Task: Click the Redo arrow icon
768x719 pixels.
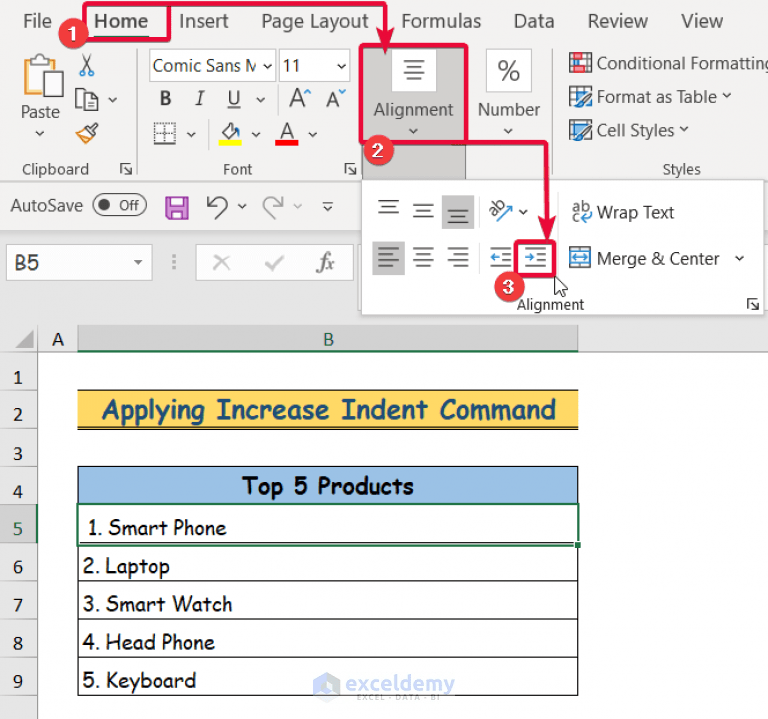Action: pos(273,206)
